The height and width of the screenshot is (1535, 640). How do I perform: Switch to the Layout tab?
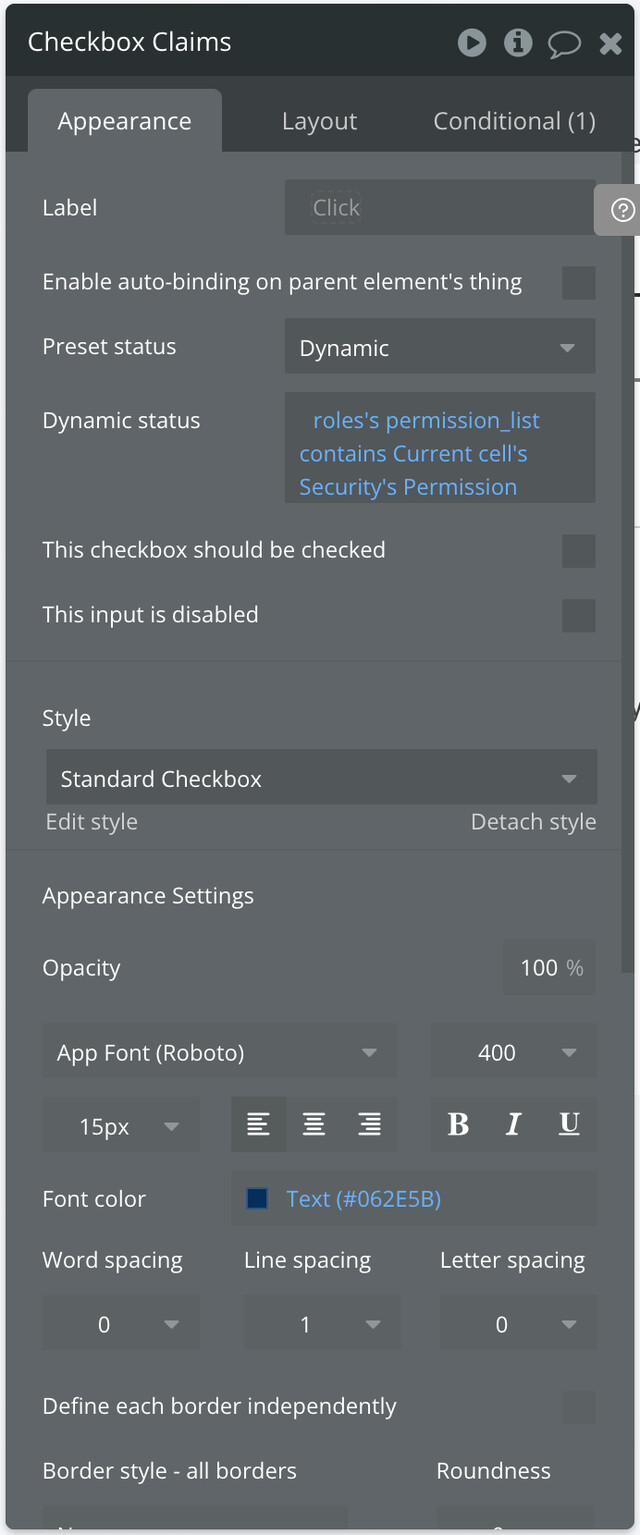pos(319,121)
